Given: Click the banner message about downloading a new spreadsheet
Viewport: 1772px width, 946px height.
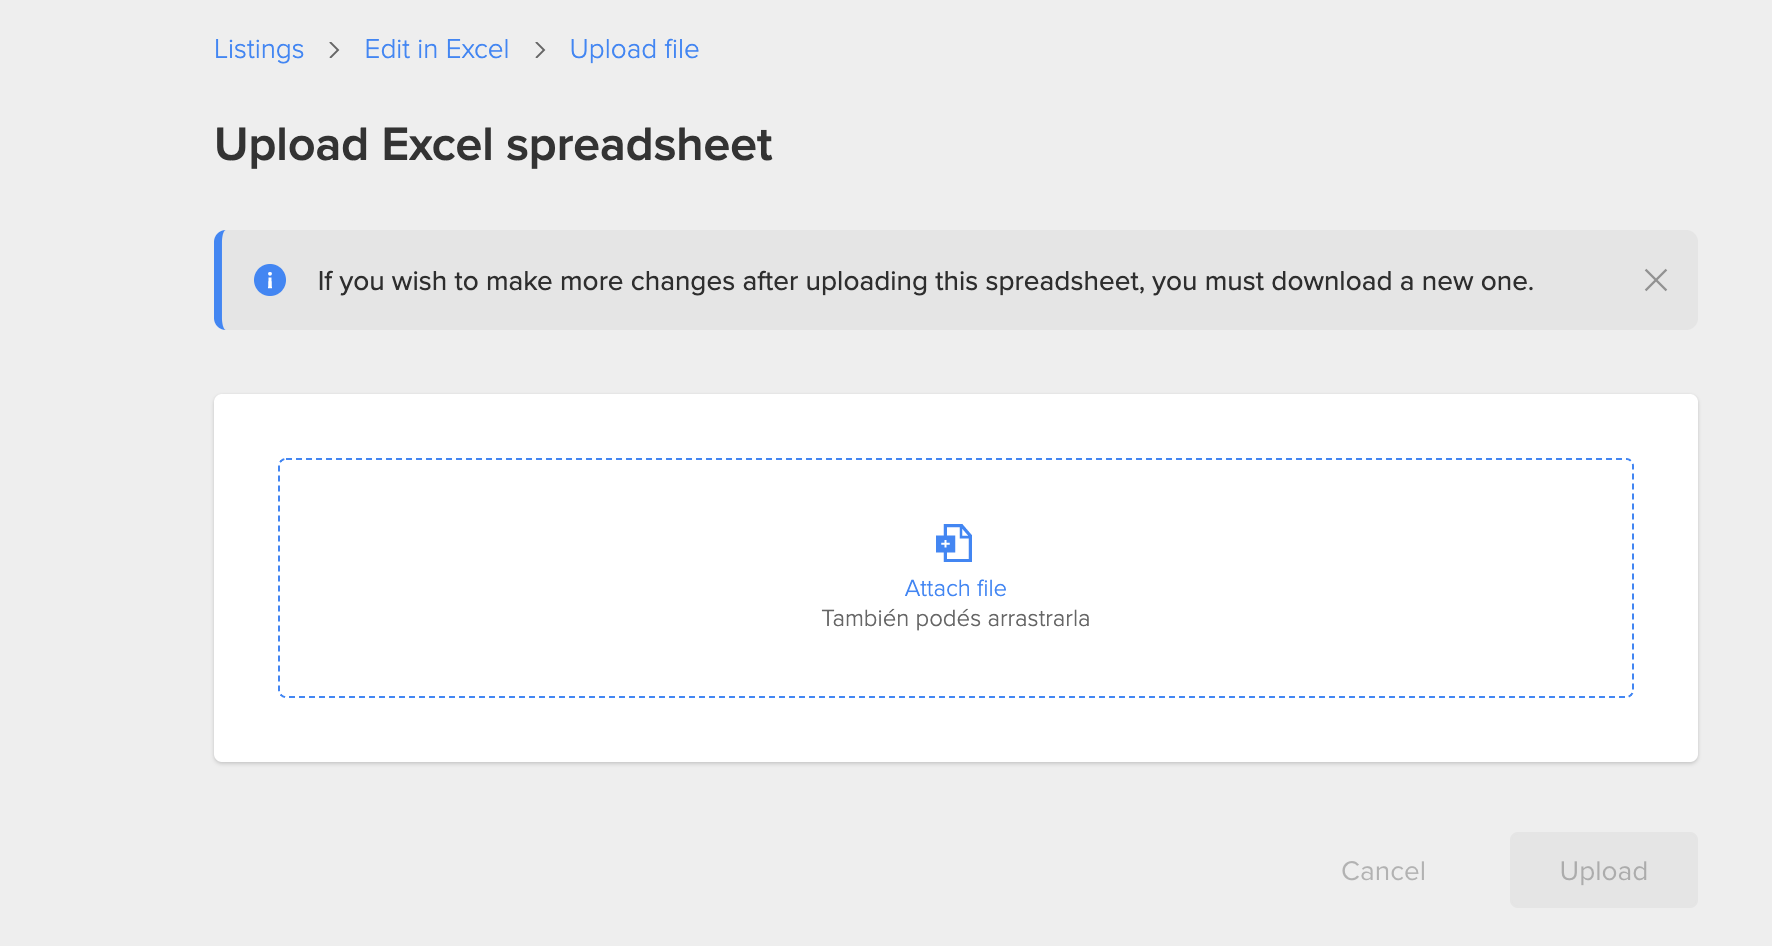Looking at the screenshot, I should 925,281.
